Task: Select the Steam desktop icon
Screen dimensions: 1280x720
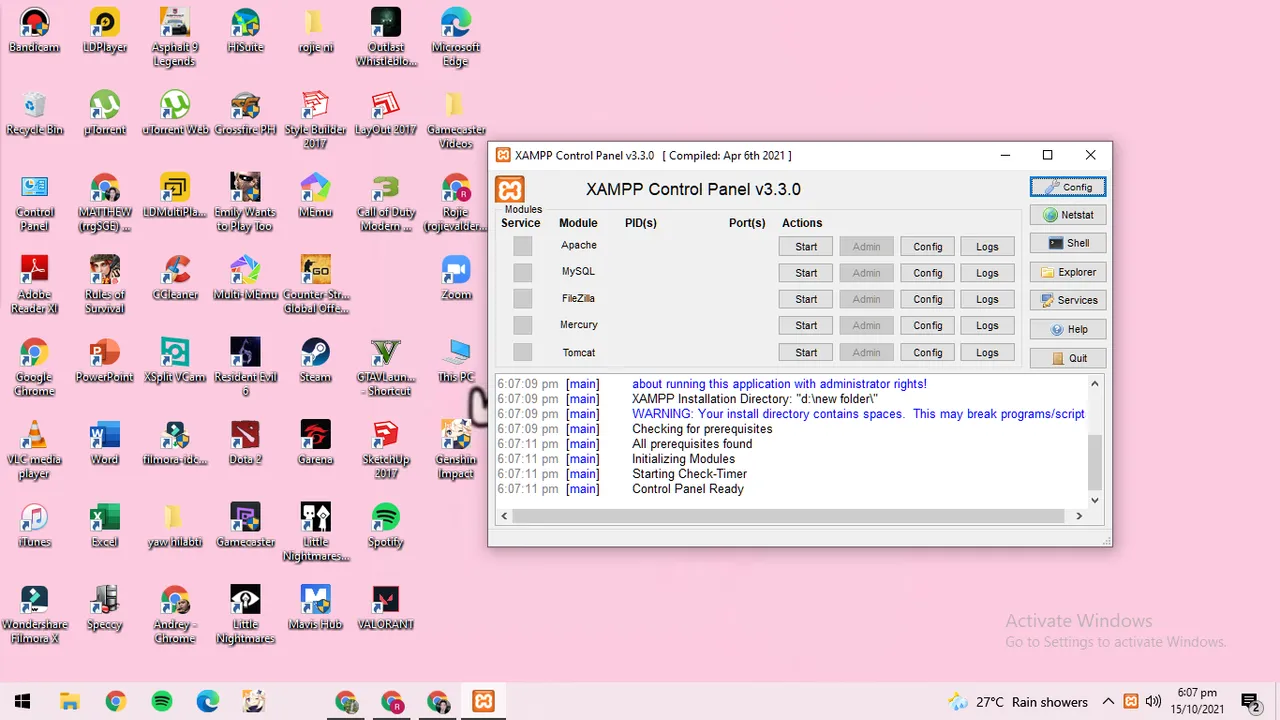Action: click(316, 360)
